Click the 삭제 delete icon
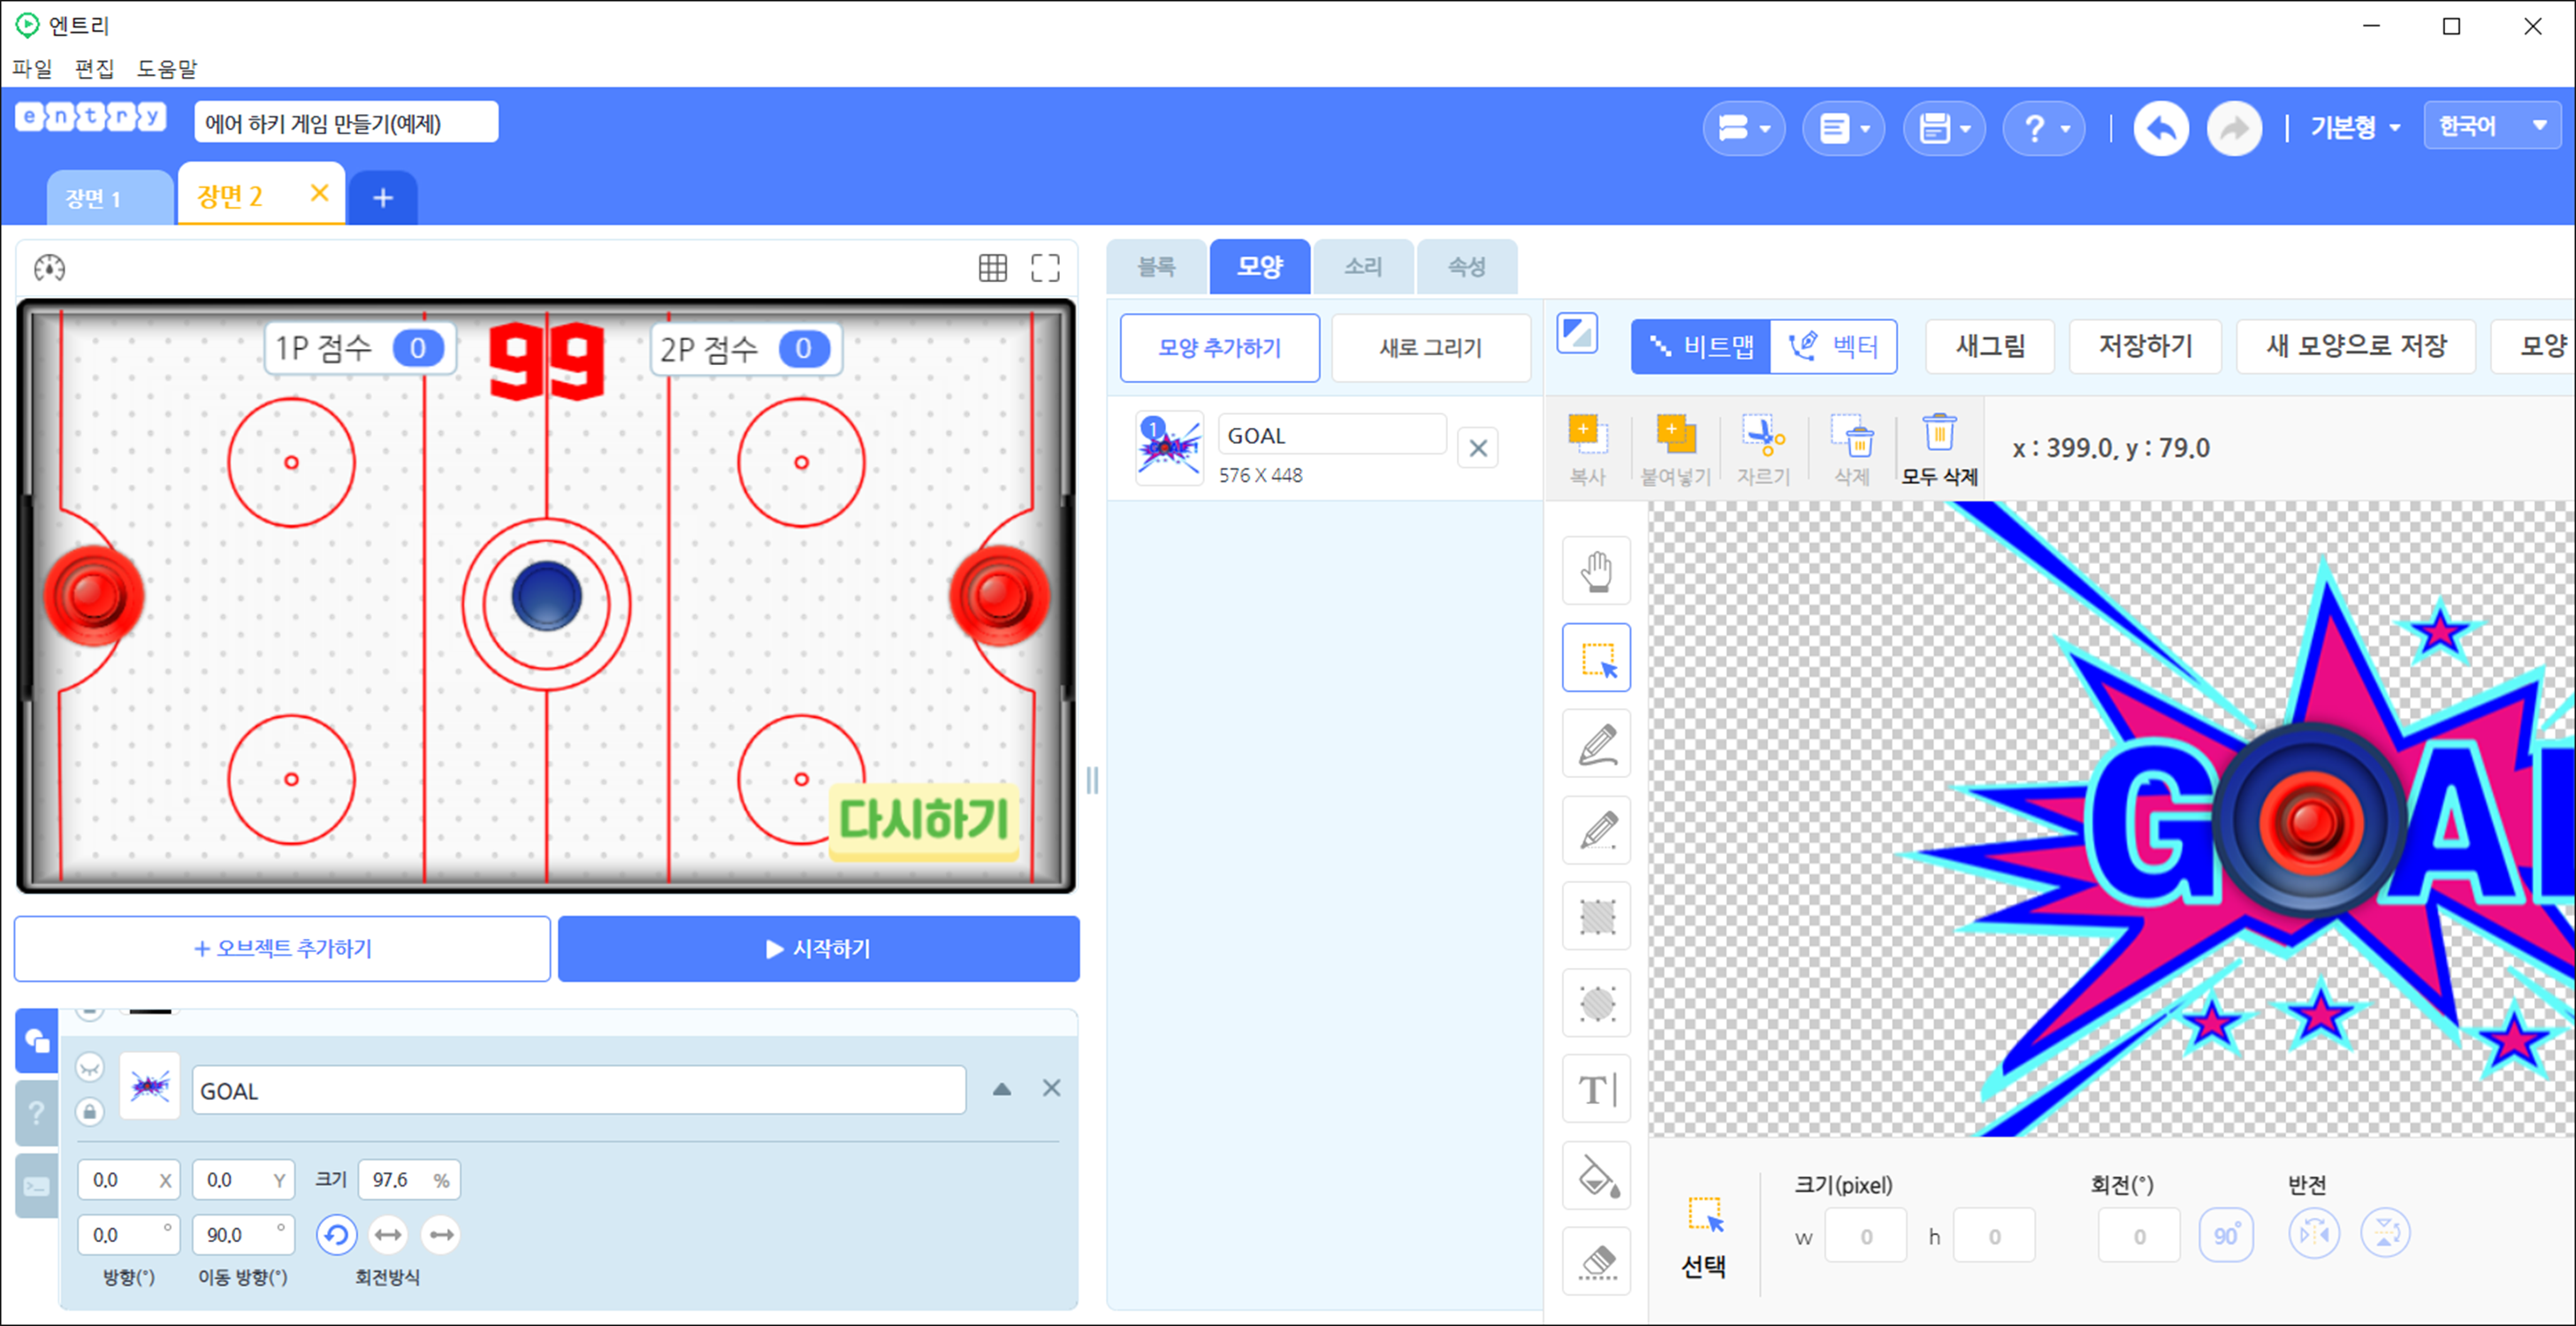The width and height of the screenshot is (2576, 1326). (x=1851, y=449)
